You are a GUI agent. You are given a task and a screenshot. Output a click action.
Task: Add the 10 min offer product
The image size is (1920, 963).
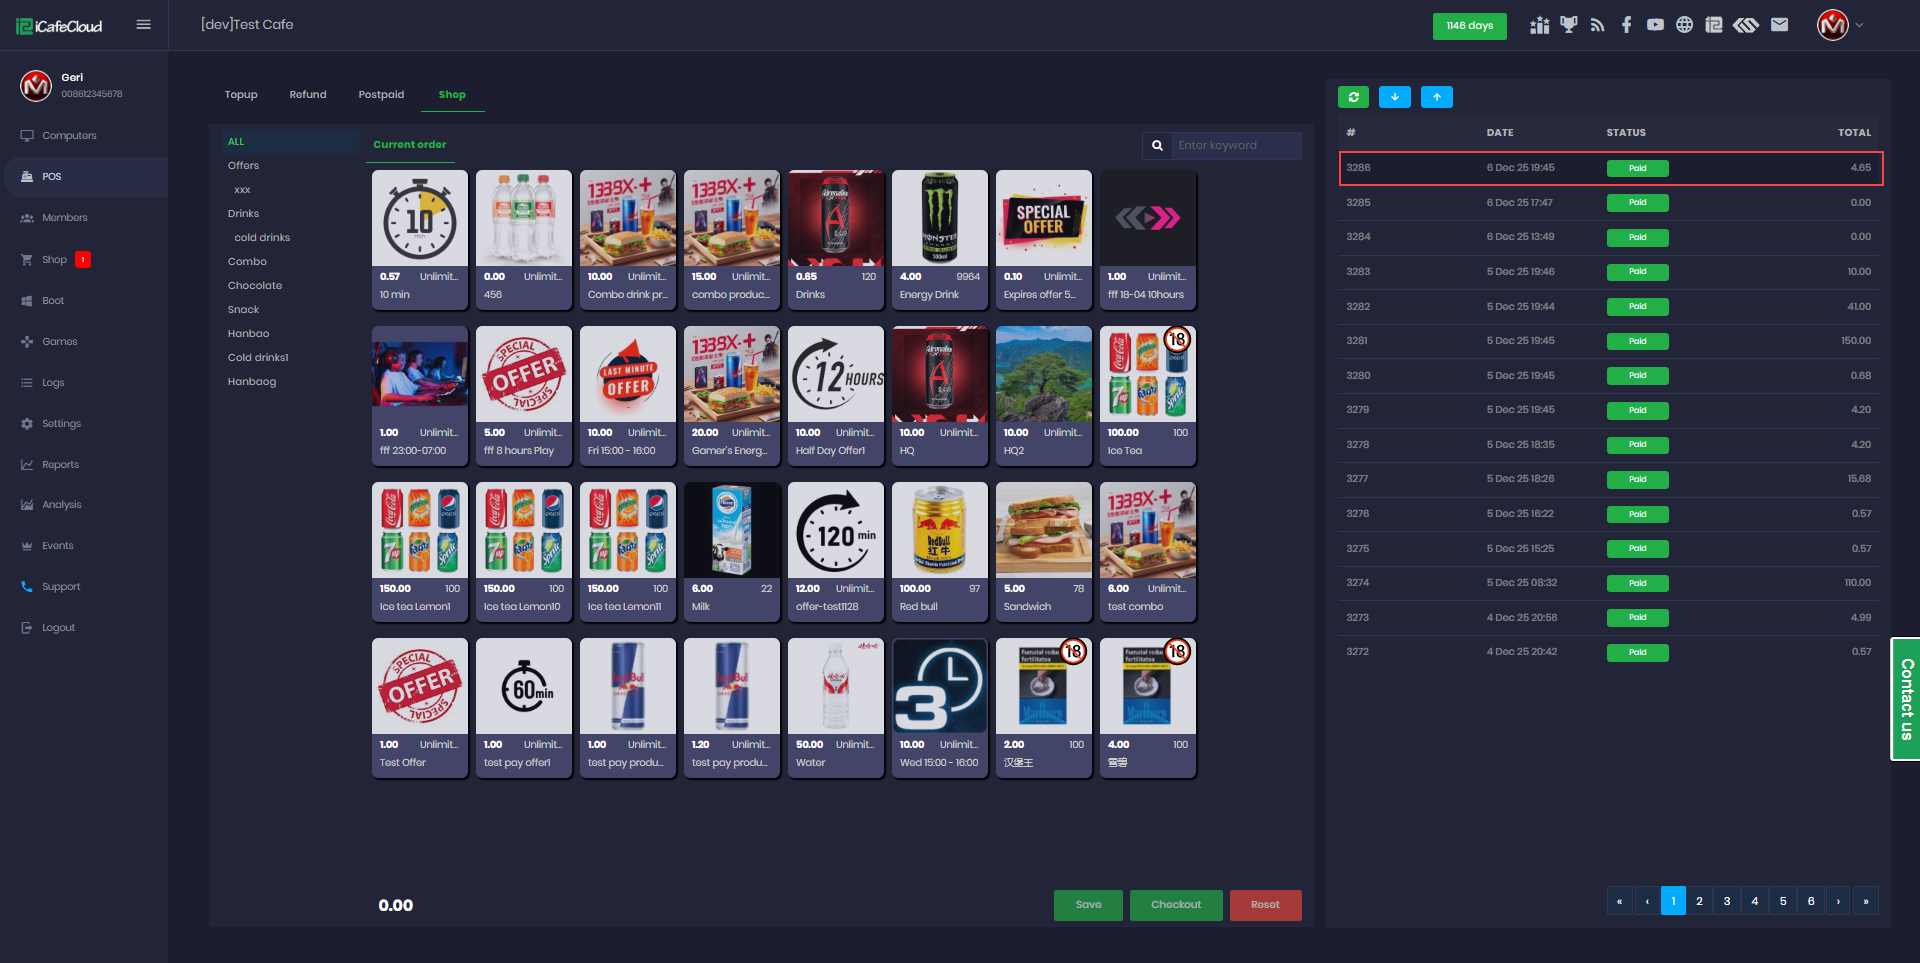tap(420, 240)
